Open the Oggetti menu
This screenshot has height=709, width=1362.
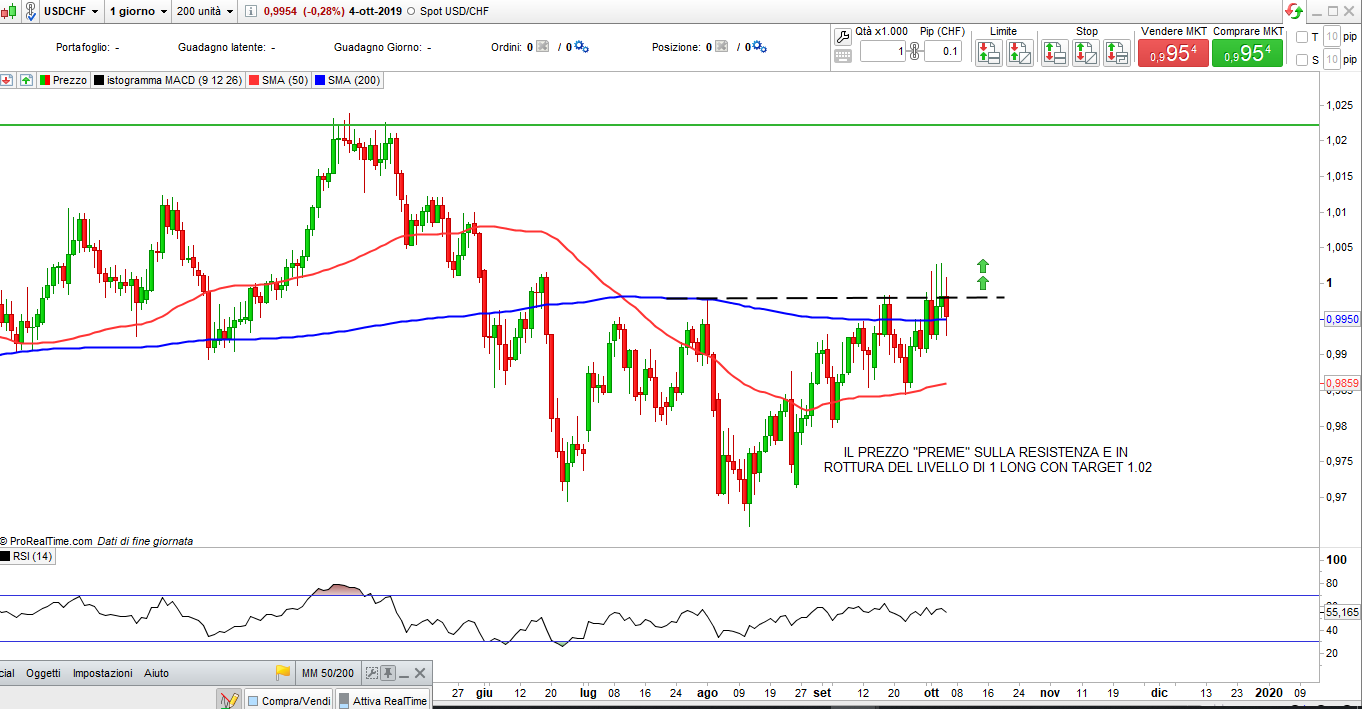[43, 673]
